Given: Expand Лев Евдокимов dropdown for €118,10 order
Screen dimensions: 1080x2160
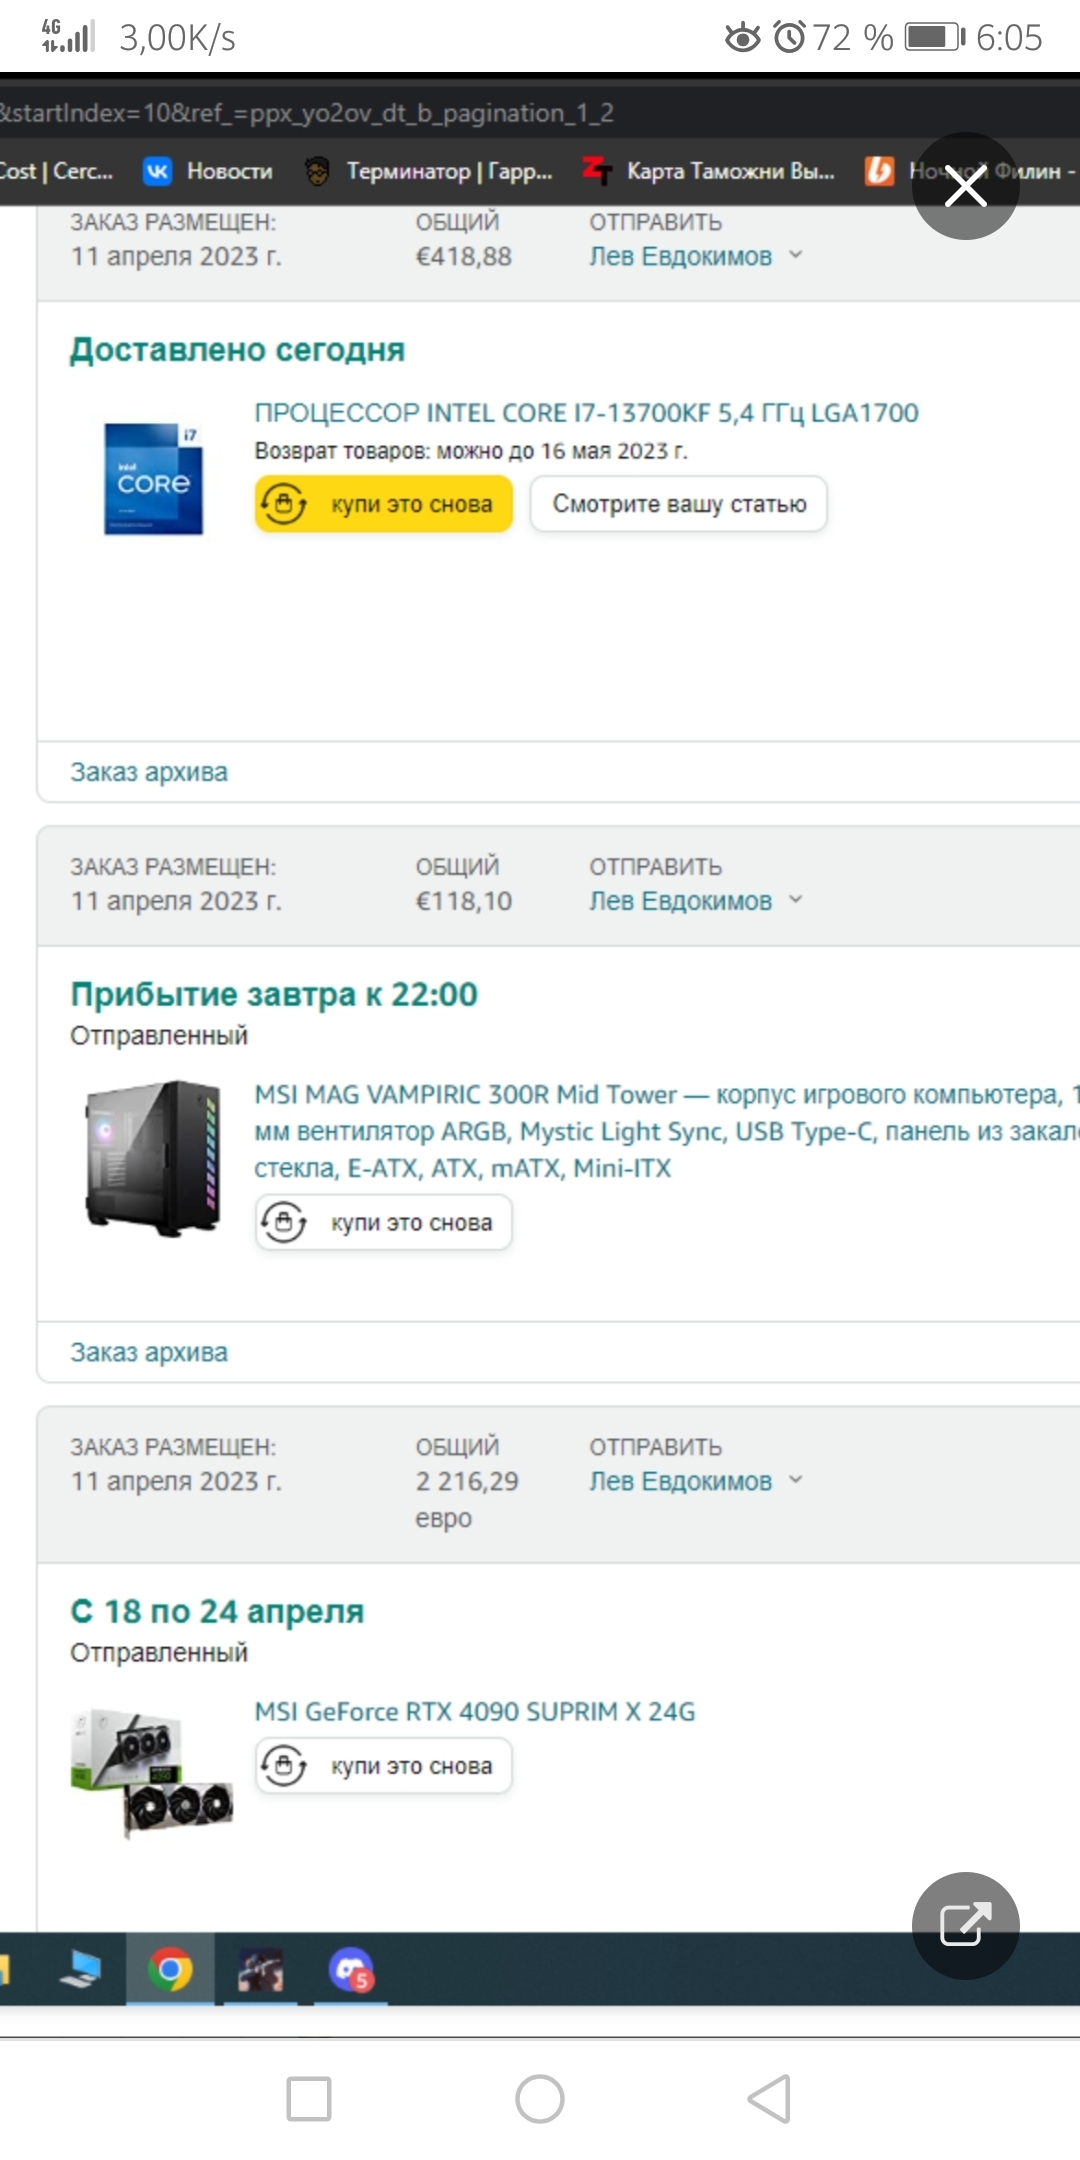Looking at the screenshot, I should click(x=695, y=901).
